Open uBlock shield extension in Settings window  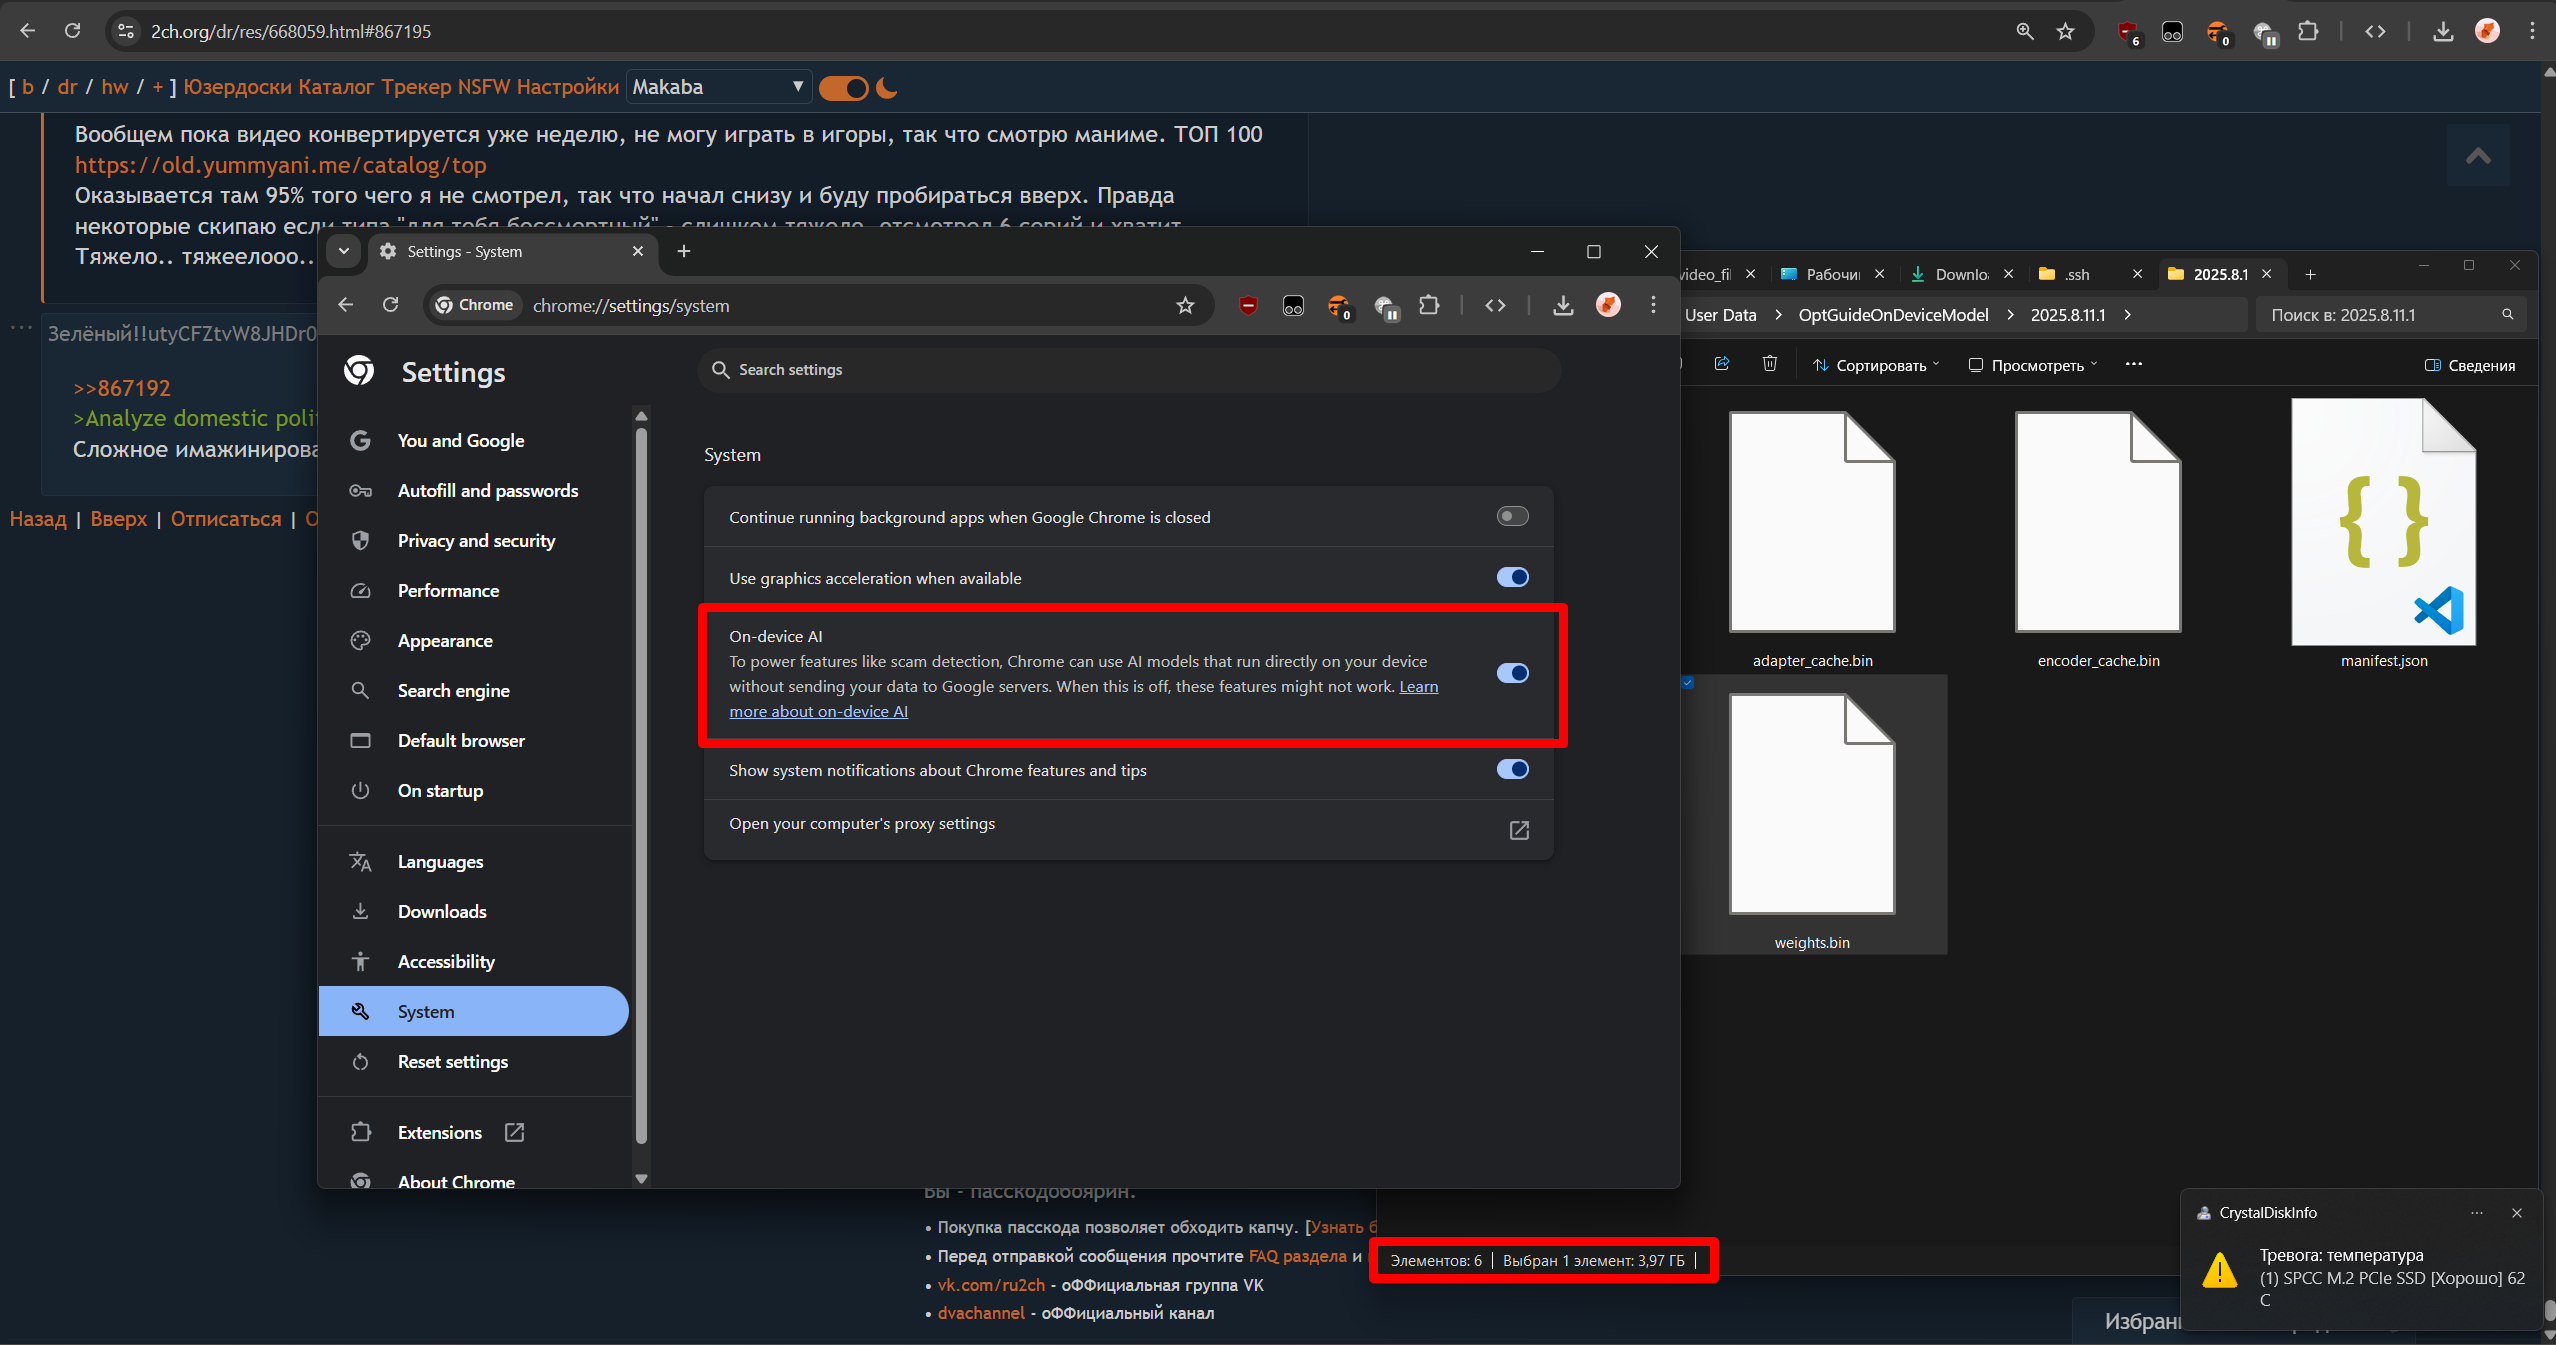(1247, 306)
